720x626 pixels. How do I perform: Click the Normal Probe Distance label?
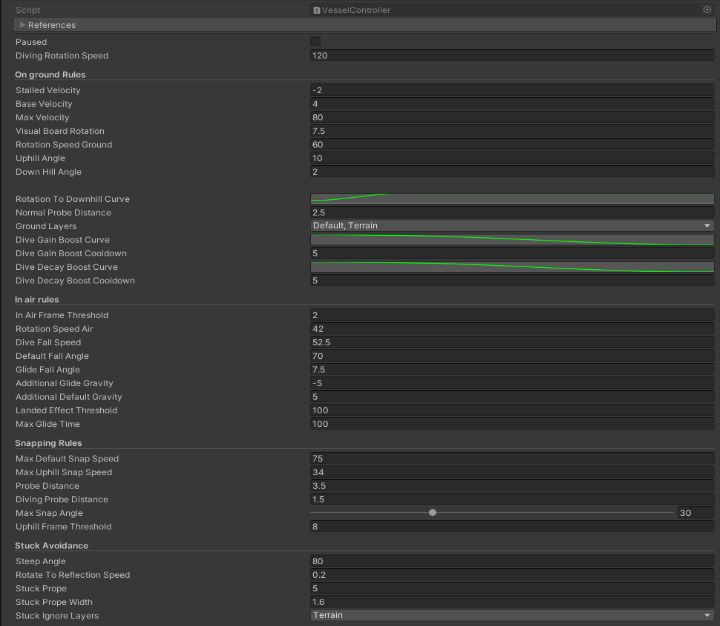tap(63, 213)
